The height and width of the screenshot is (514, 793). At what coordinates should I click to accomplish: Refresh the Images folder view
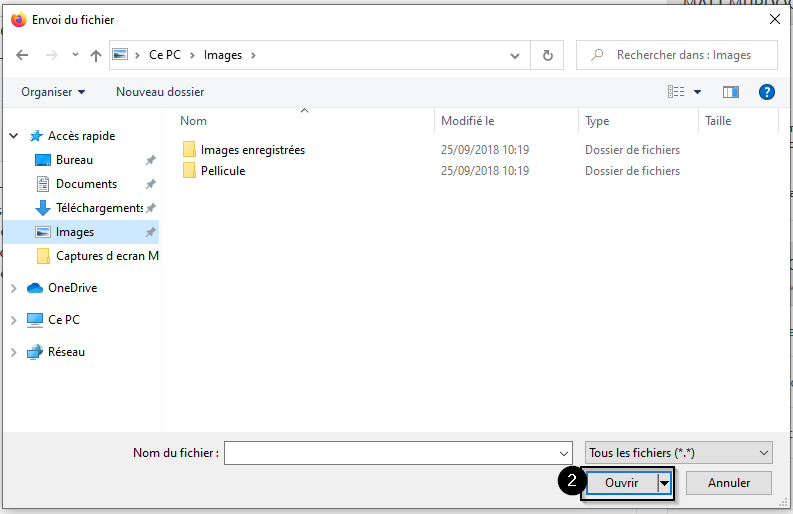tap(547, 56)
